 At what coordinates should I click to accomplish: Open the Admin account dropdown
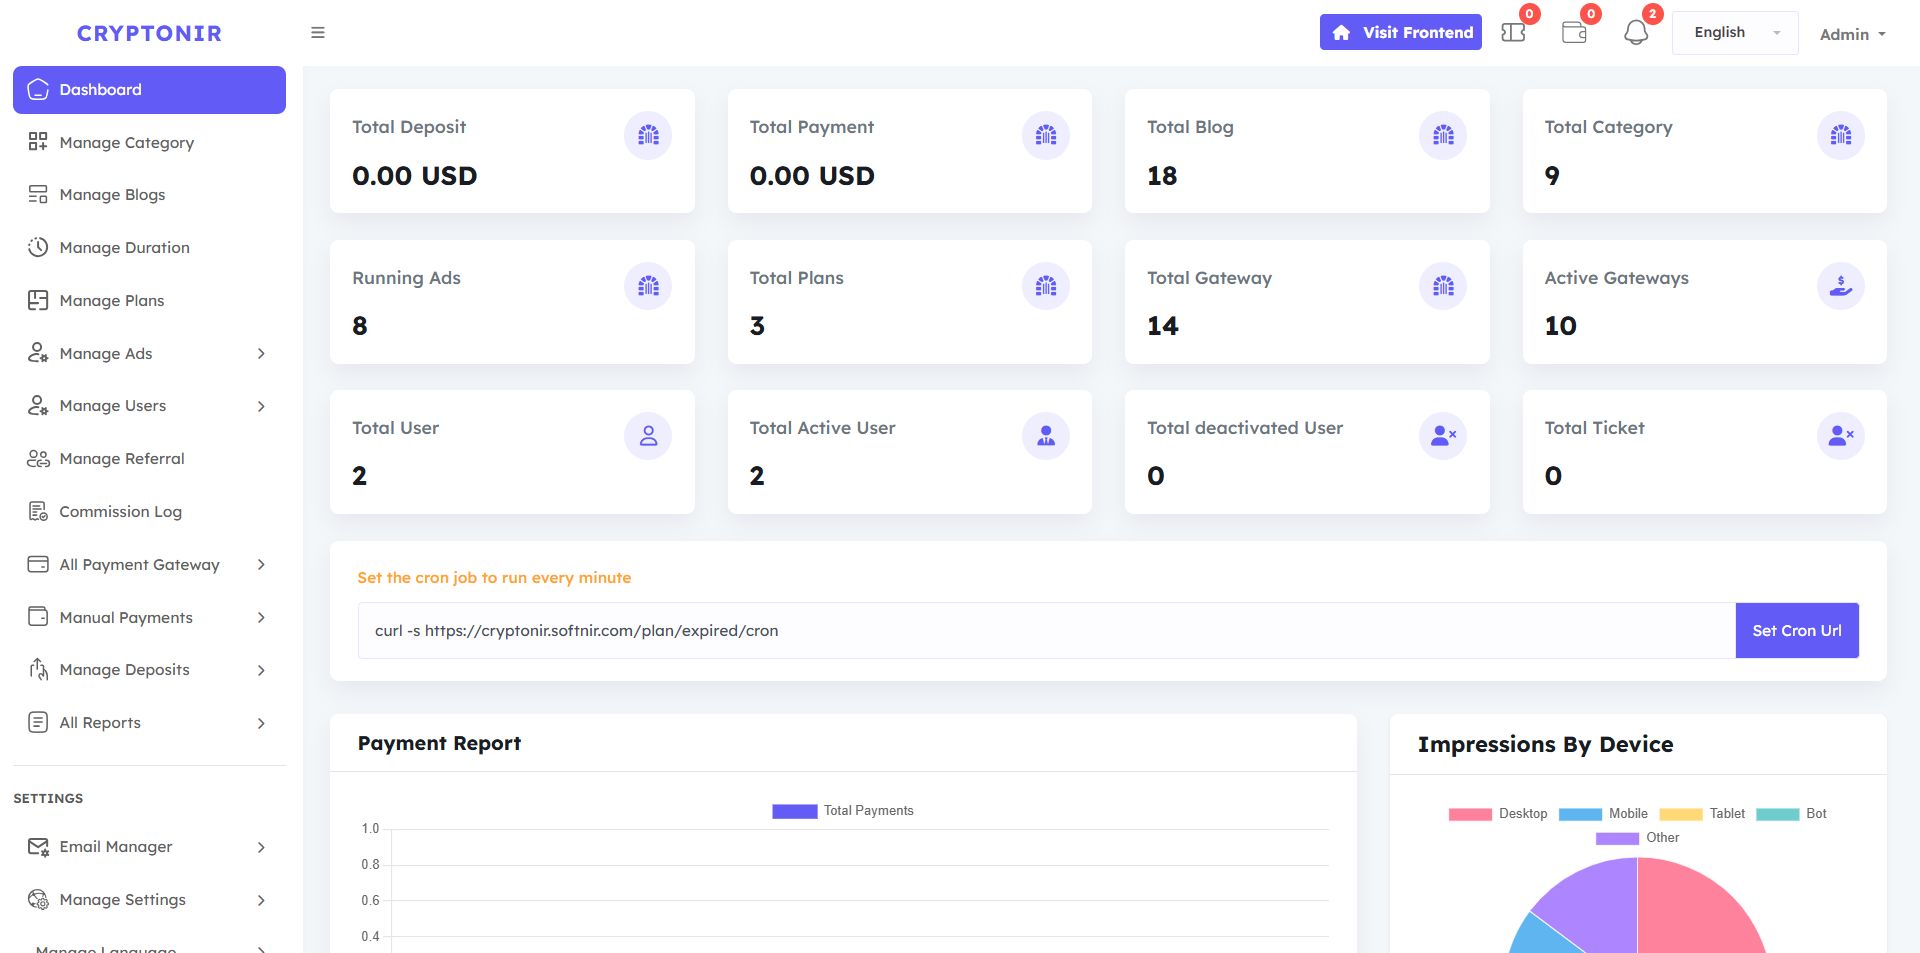[x=1852, y=34]
